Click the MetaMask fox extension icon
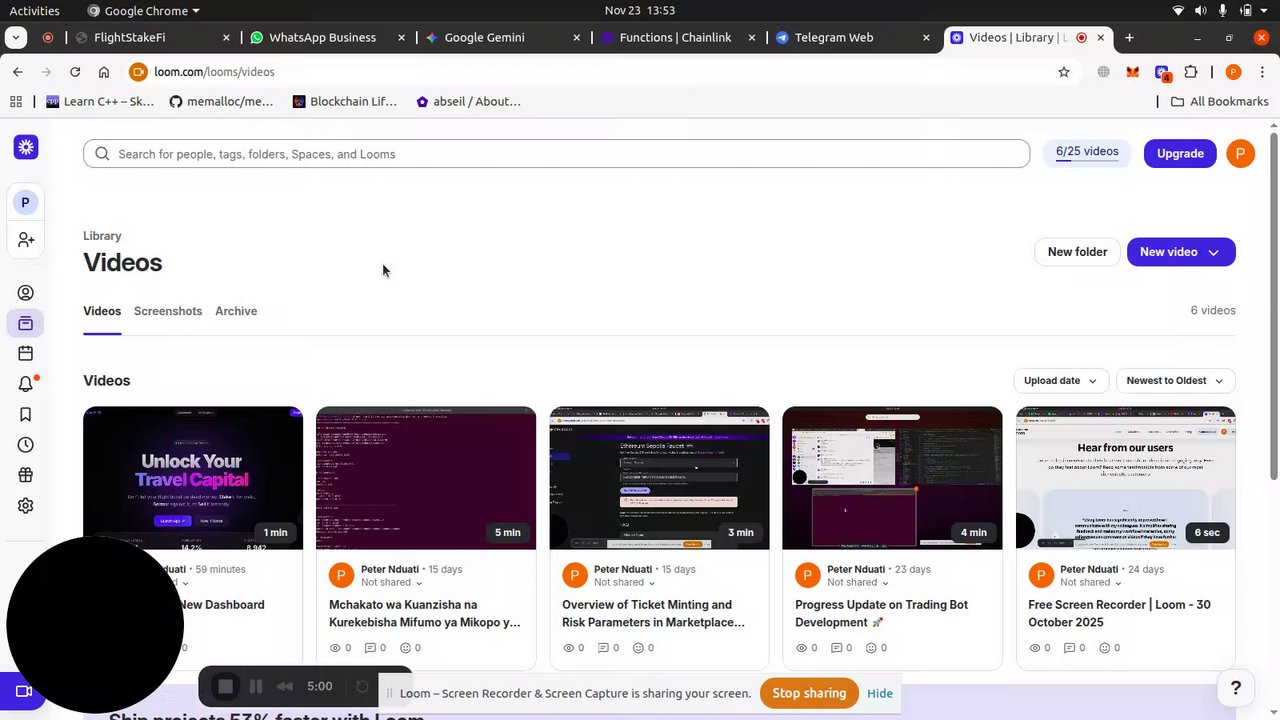The width and height of the screenshot is (1280, 720). click(1132, 72)
